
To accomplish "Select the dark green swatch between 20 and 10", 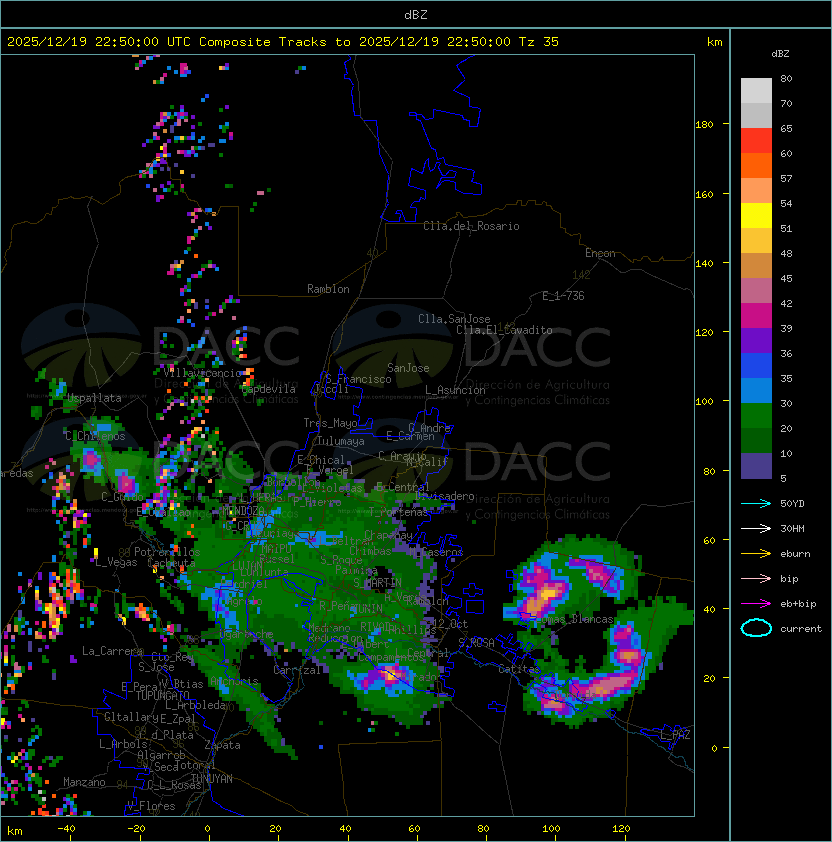I will pos(756,440).
